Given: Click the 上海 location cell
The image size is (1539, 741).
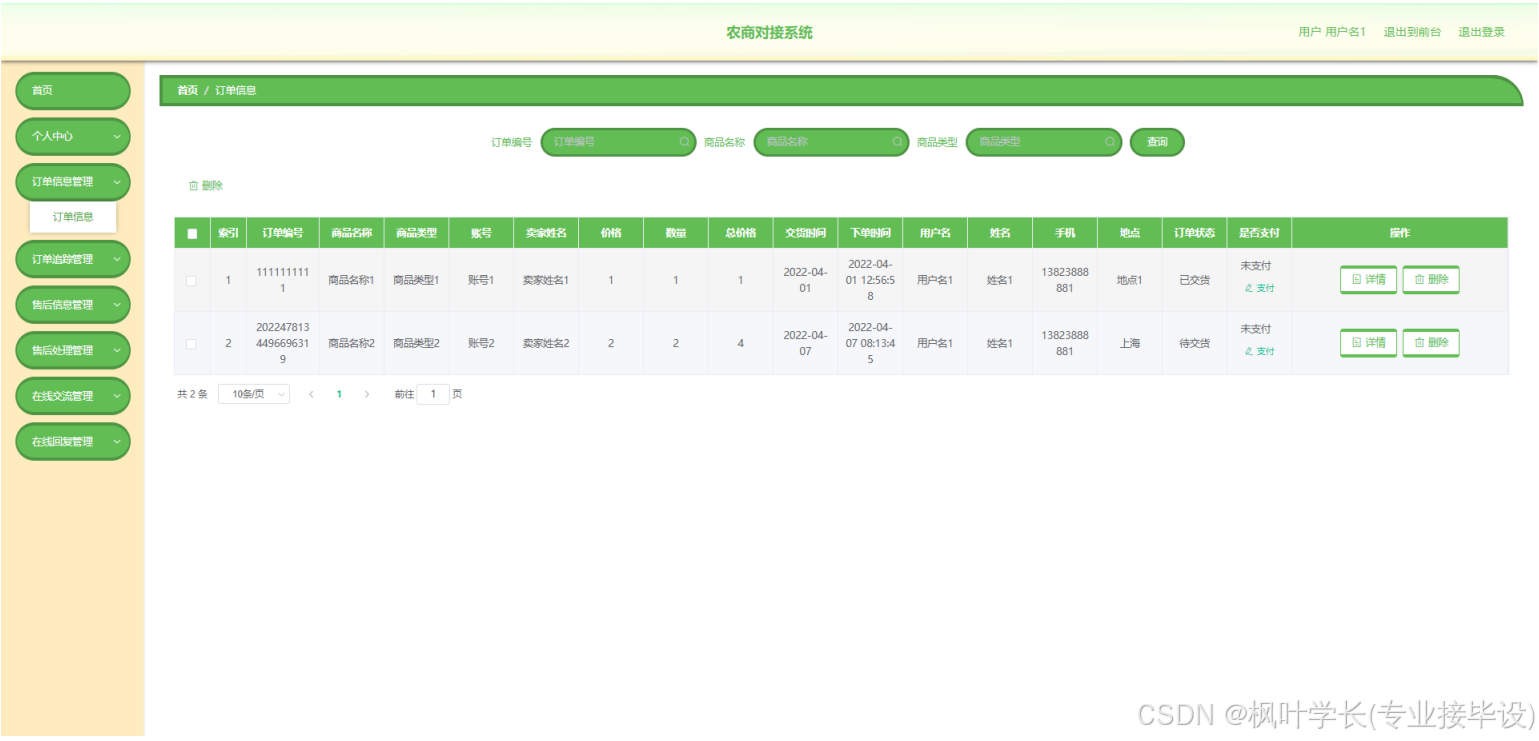Looking at the screenshot, I should click(x=1129, y=344).
